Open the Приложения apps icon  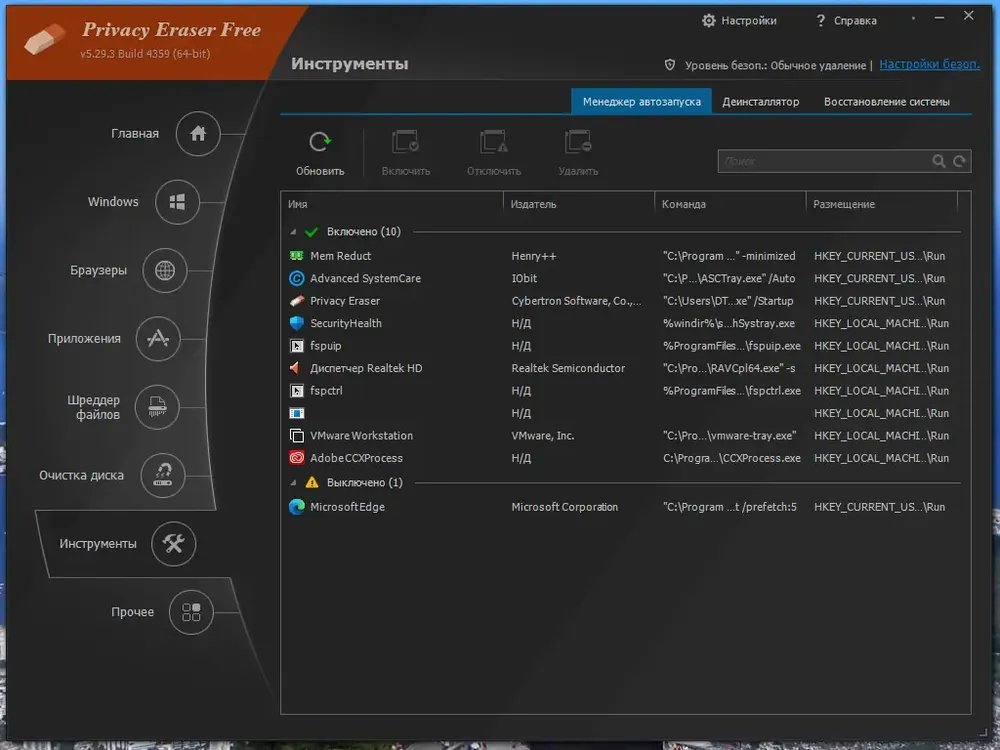pyautogui.click(x=158, y=339)
